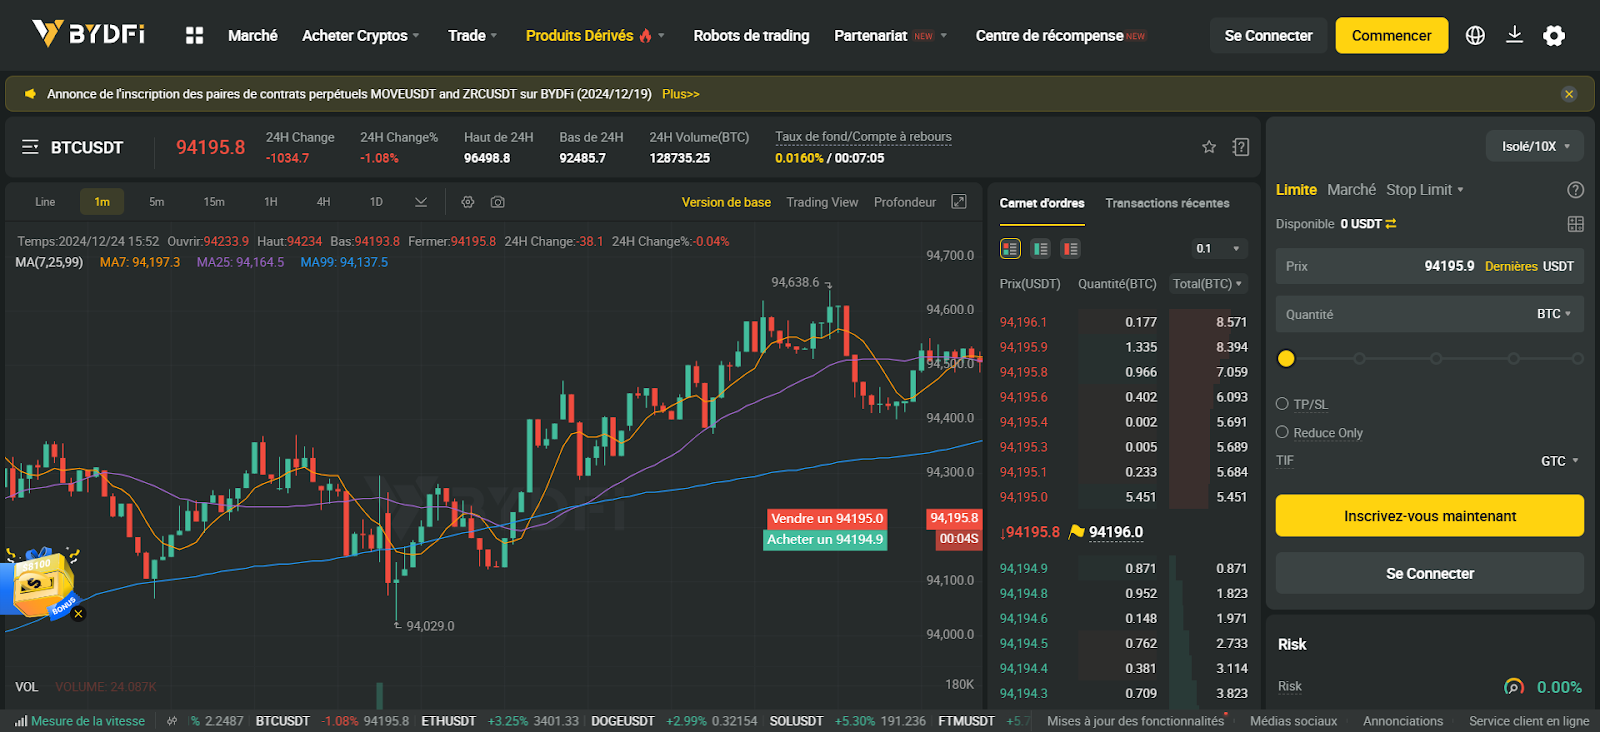
Task: Open the Marché nav item
Action: point(253,36)
